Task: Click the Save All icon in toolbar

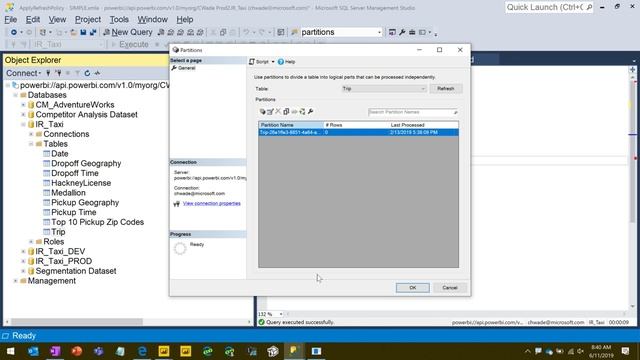Action: 93,32
